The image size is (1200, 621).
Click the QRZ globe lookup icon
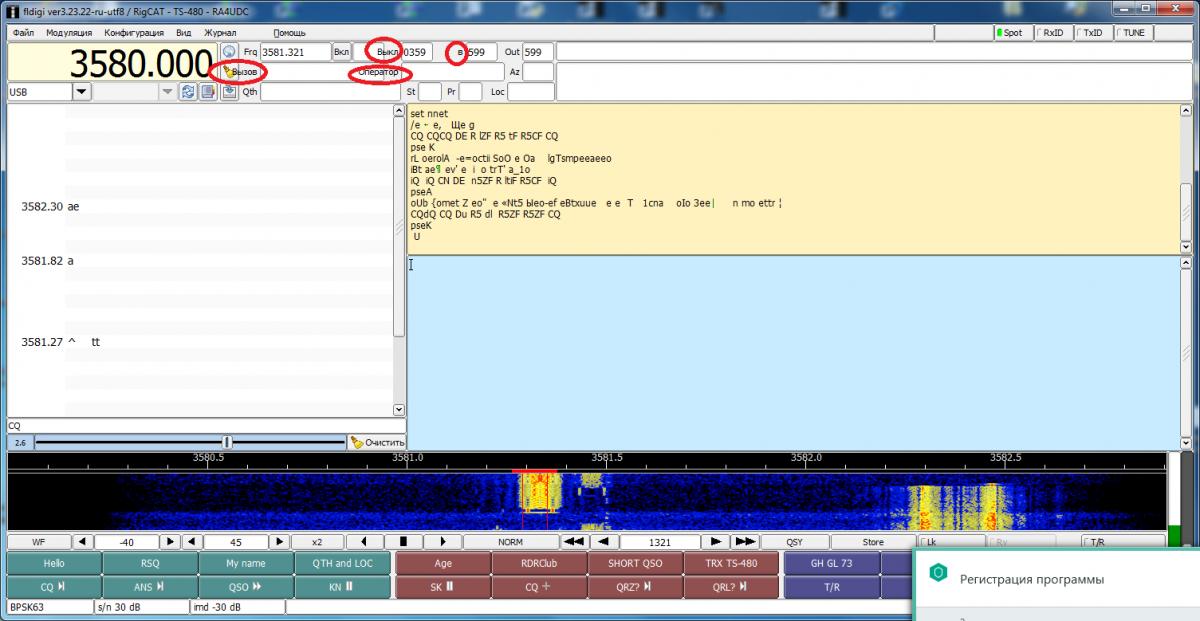(229, 52)
